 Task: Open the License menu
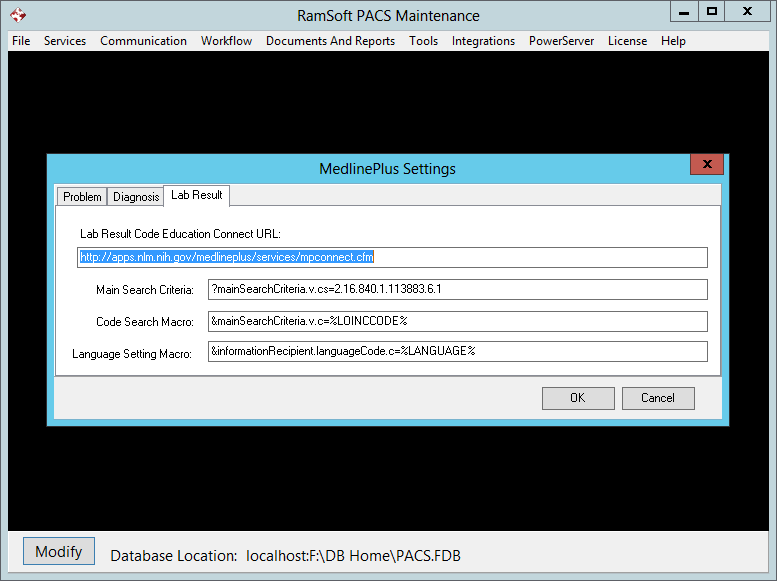(627, 41)
